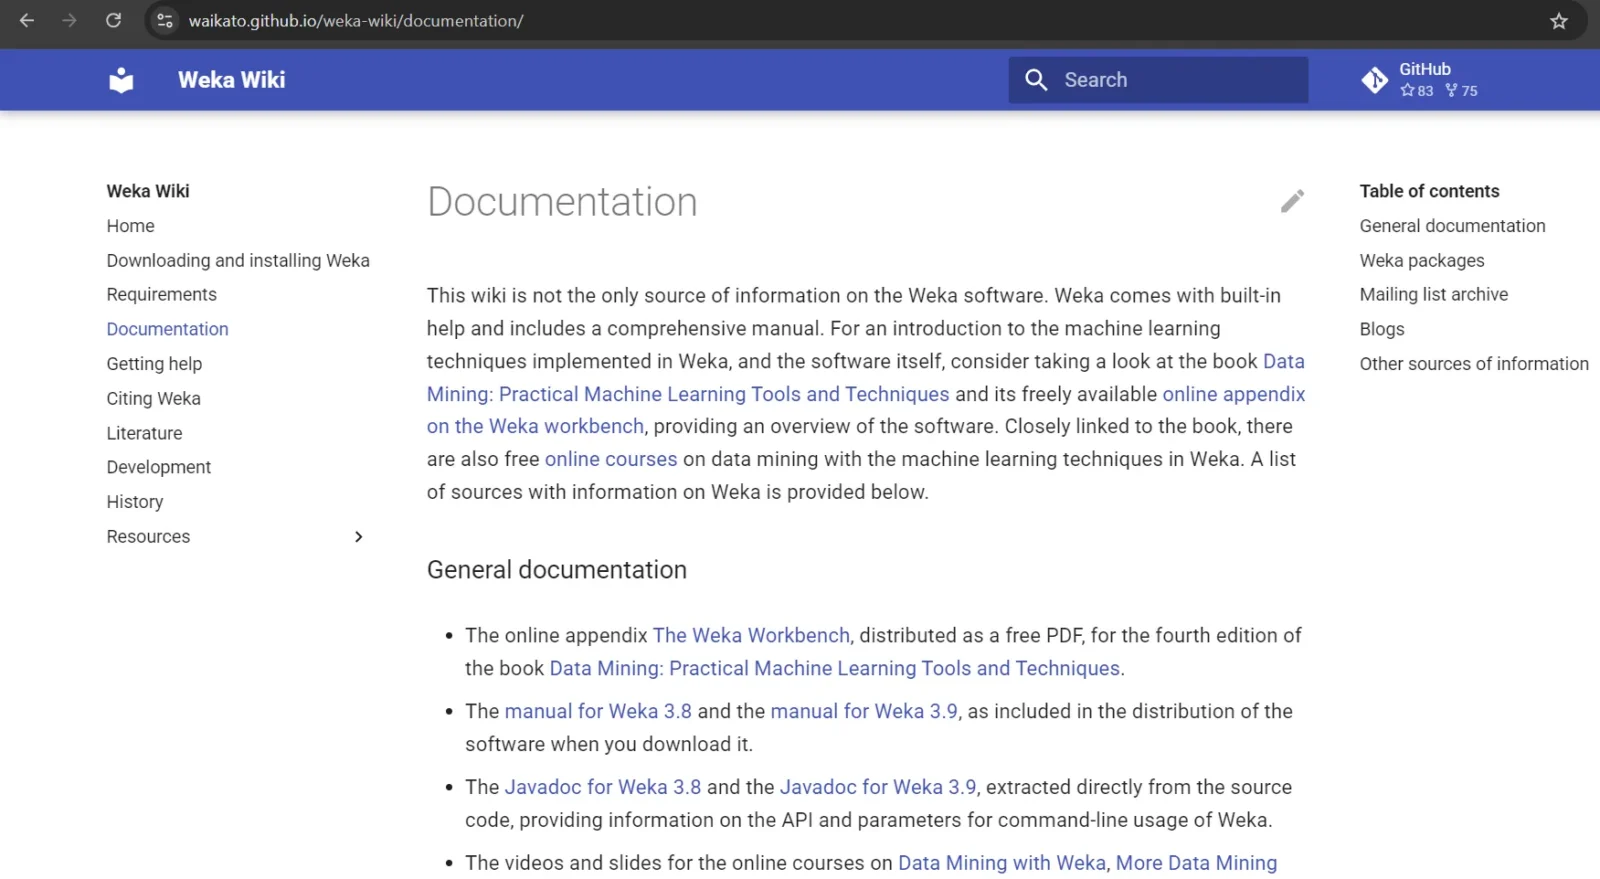Open book link in the first bullet
The width and height of the screenshot is (1600, 879).
835,668
